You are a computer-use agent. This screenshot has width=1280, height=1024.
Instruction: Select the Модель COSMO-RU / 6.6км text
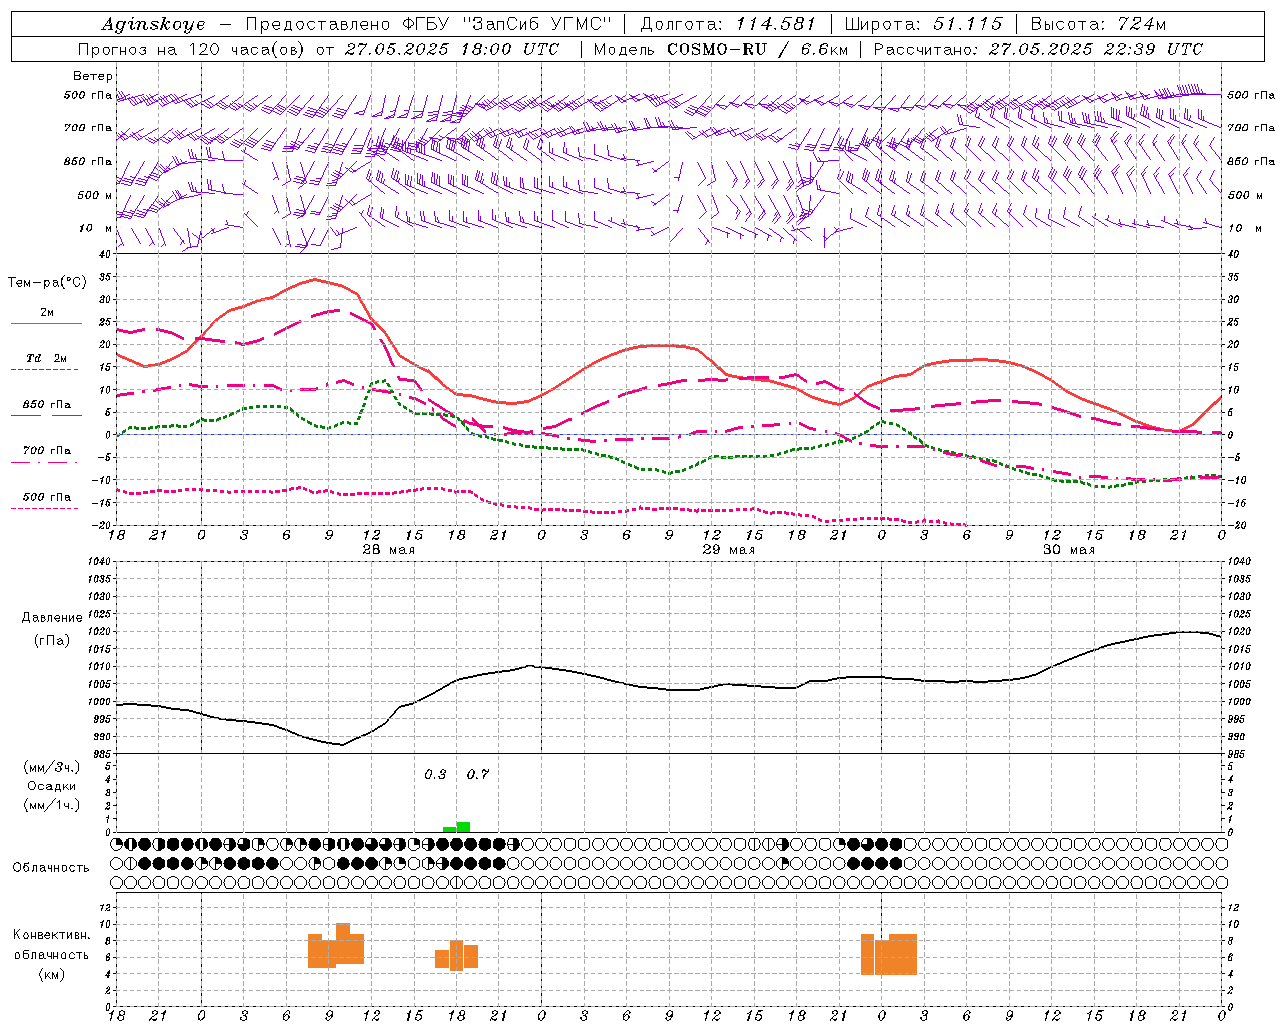pyautogui.click(x=721, y=49)
